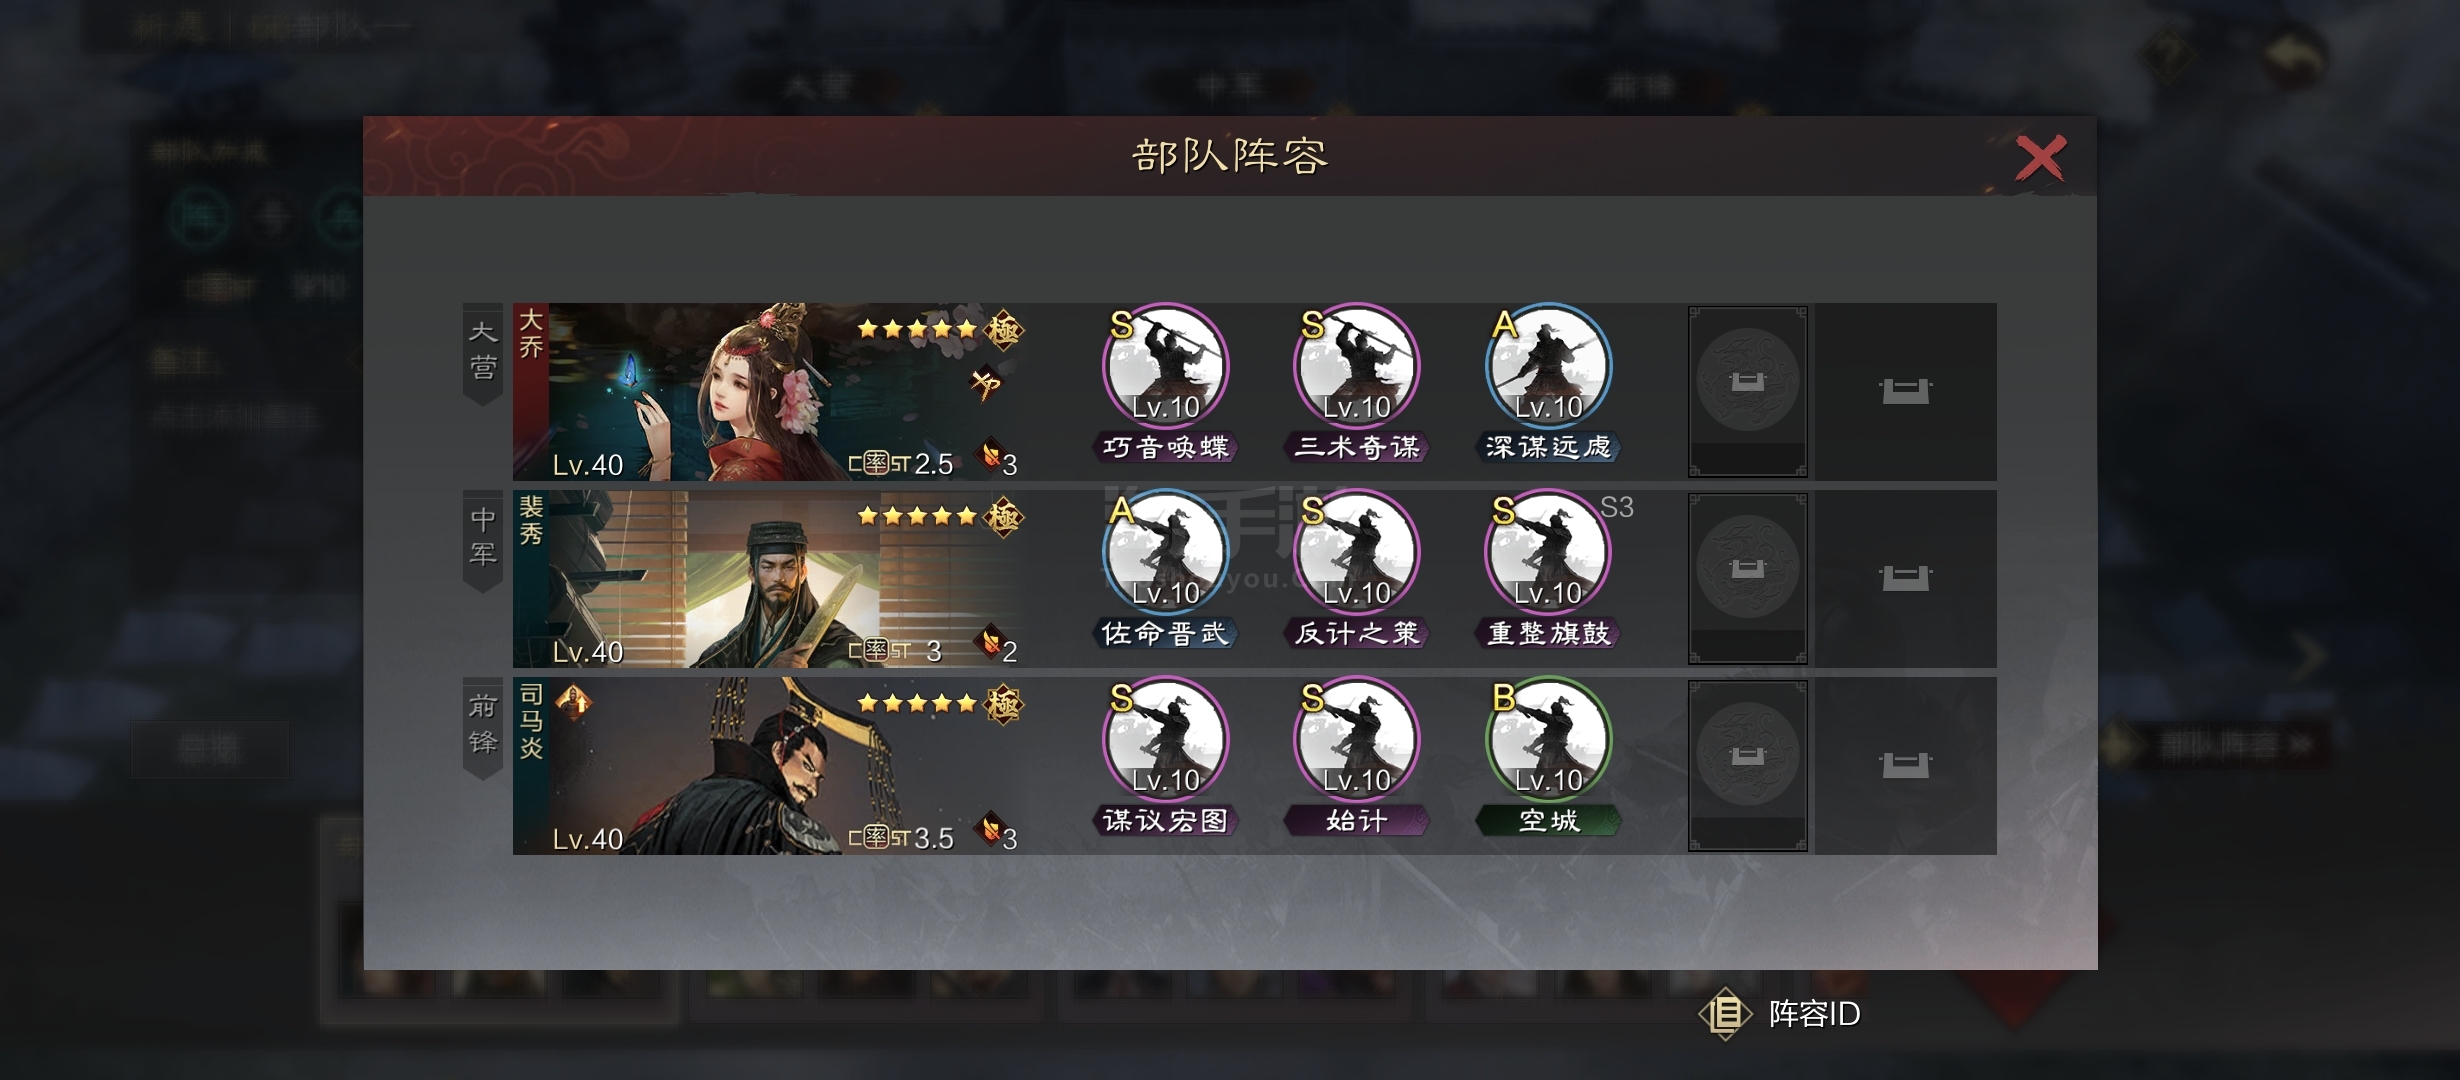Open the 大乔 general portrait card
The height and width of the screenshot is (1080, 2460).
click(770, 392)
